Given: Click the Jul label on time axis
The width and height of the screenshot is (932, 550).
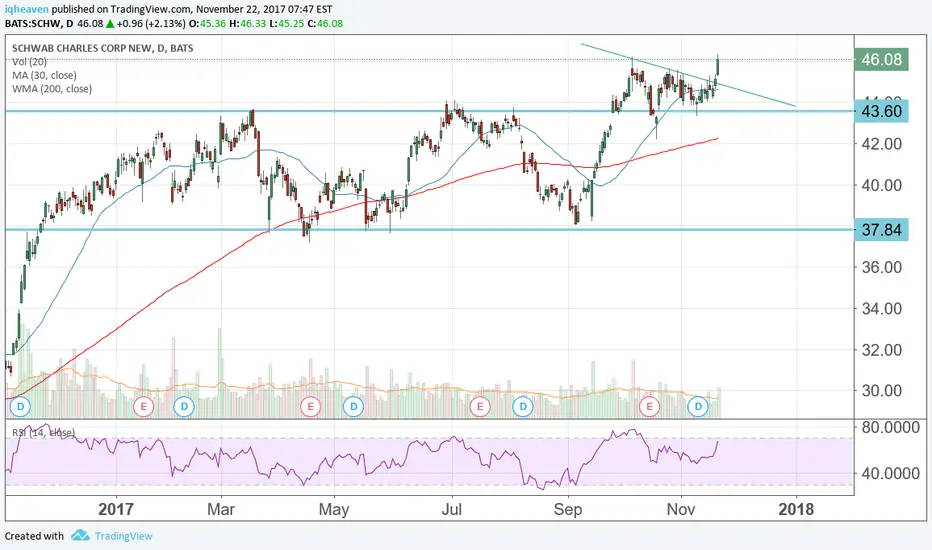Looking at the screenshot, I should [x=452, y=510].
